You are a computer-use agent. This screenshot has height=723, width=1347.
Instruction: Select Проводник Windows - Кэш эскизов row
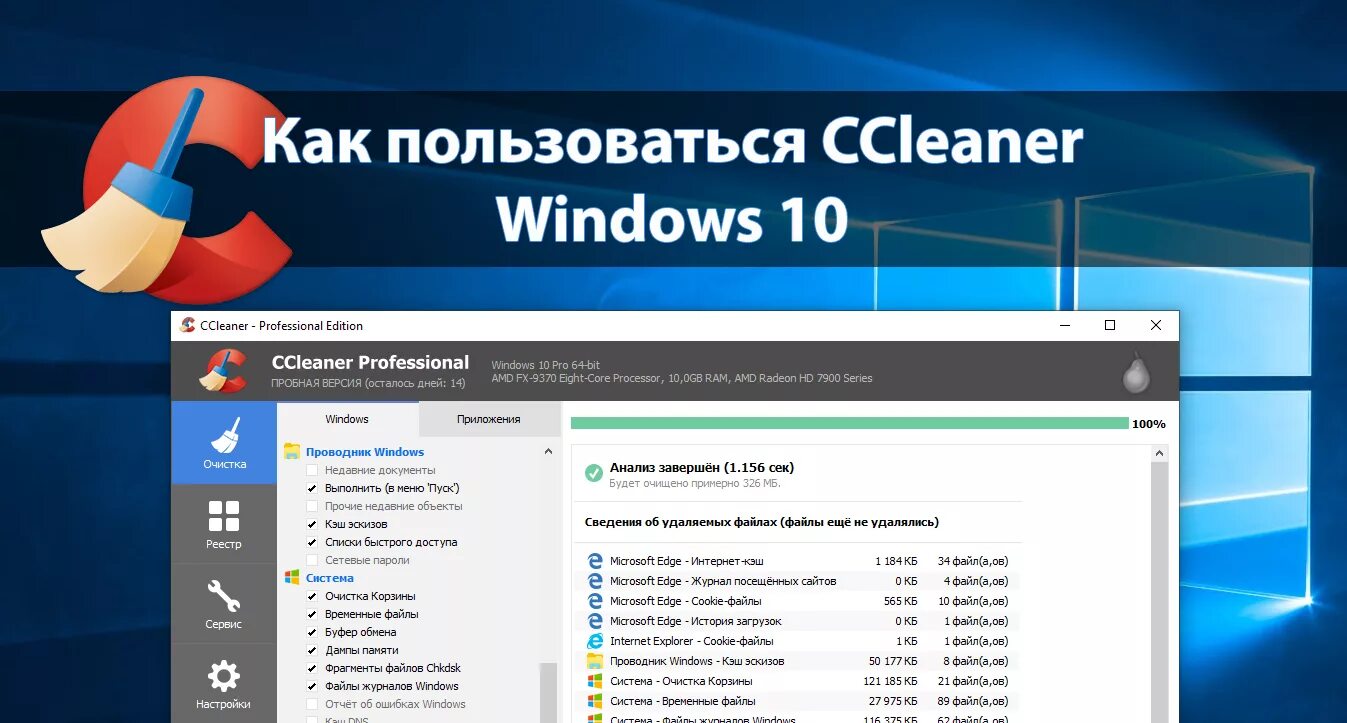point(797,661)
